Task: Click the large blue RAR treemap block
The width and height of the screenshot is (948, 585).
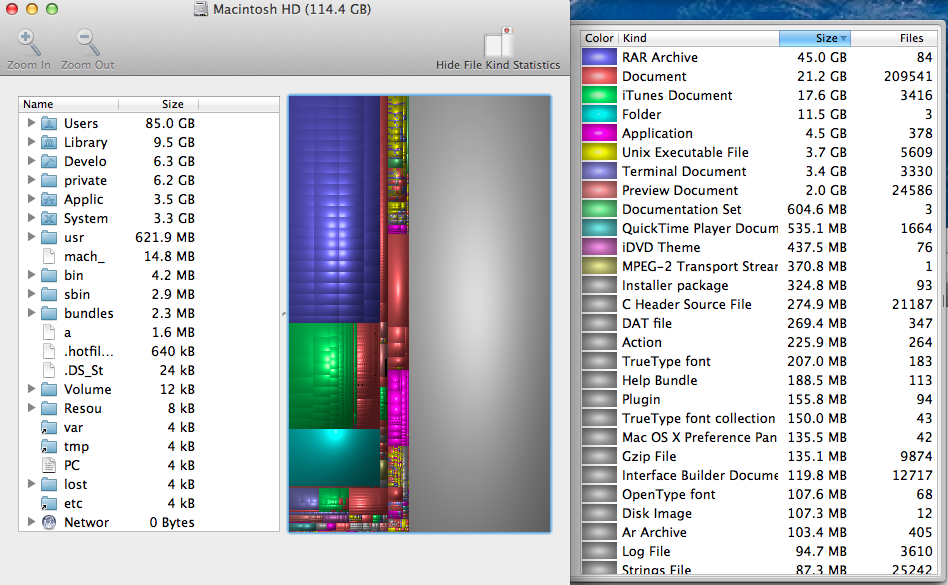Action: click(334, 209)
